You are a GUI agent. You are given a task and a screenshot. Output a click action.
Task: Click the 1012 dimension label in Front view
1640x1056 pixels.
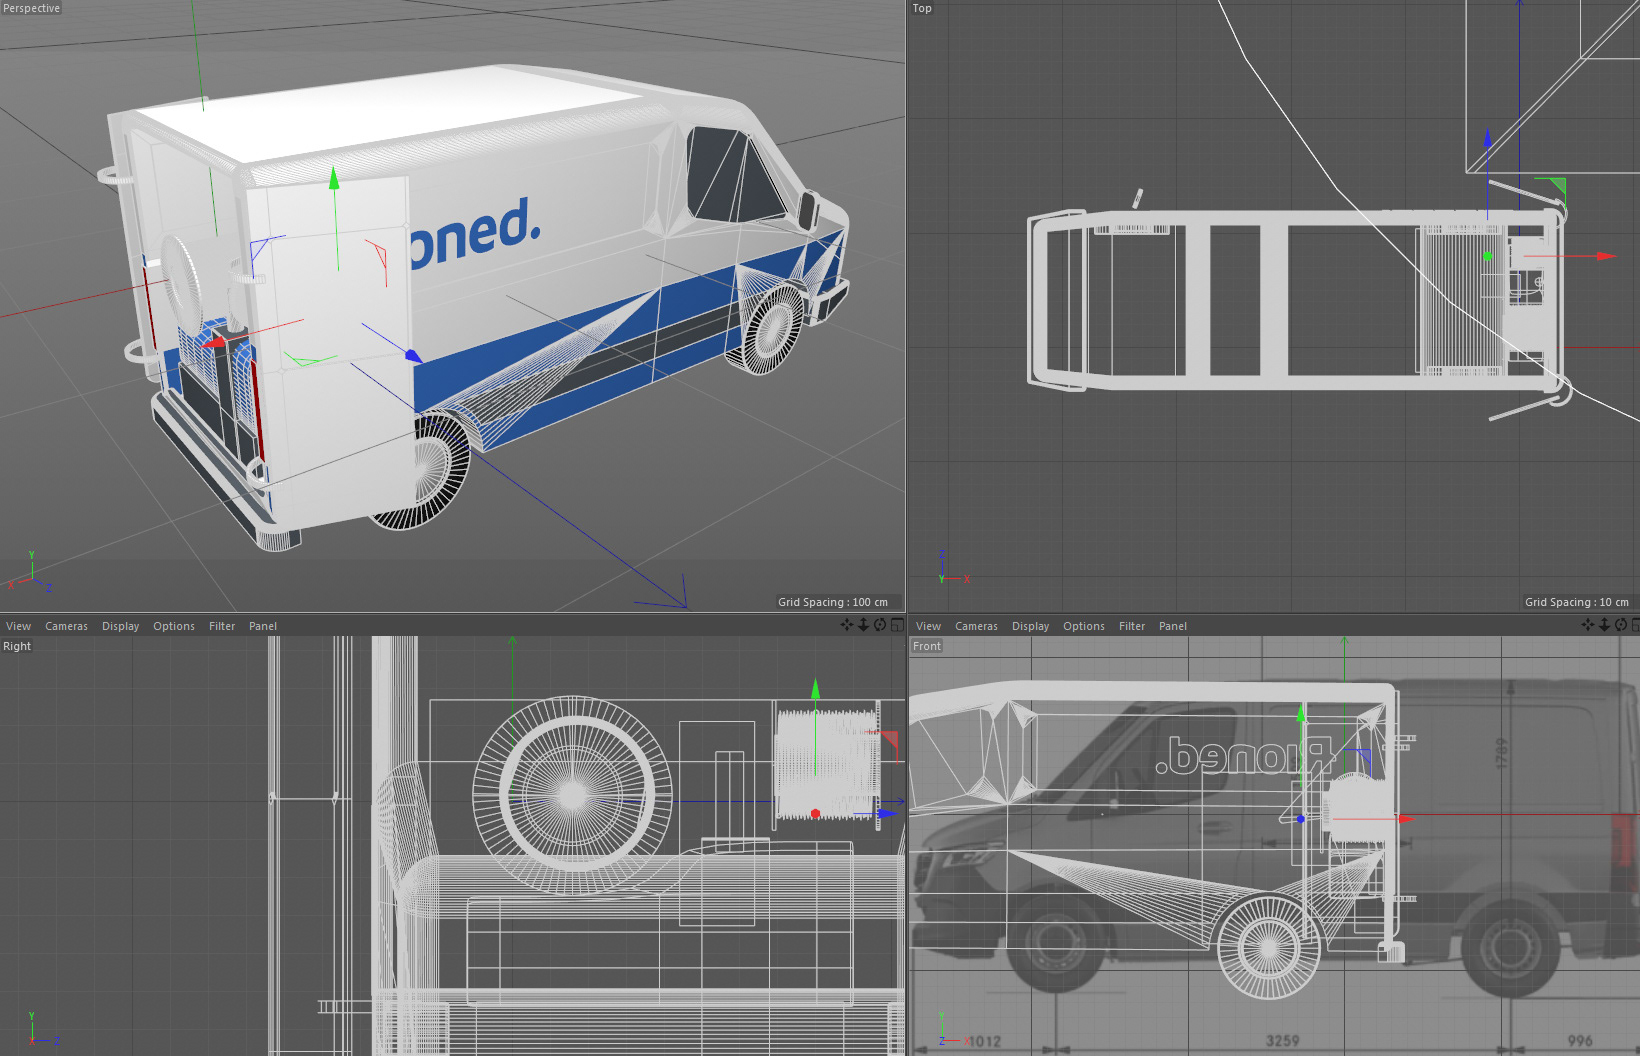[x=984, y=1041]
